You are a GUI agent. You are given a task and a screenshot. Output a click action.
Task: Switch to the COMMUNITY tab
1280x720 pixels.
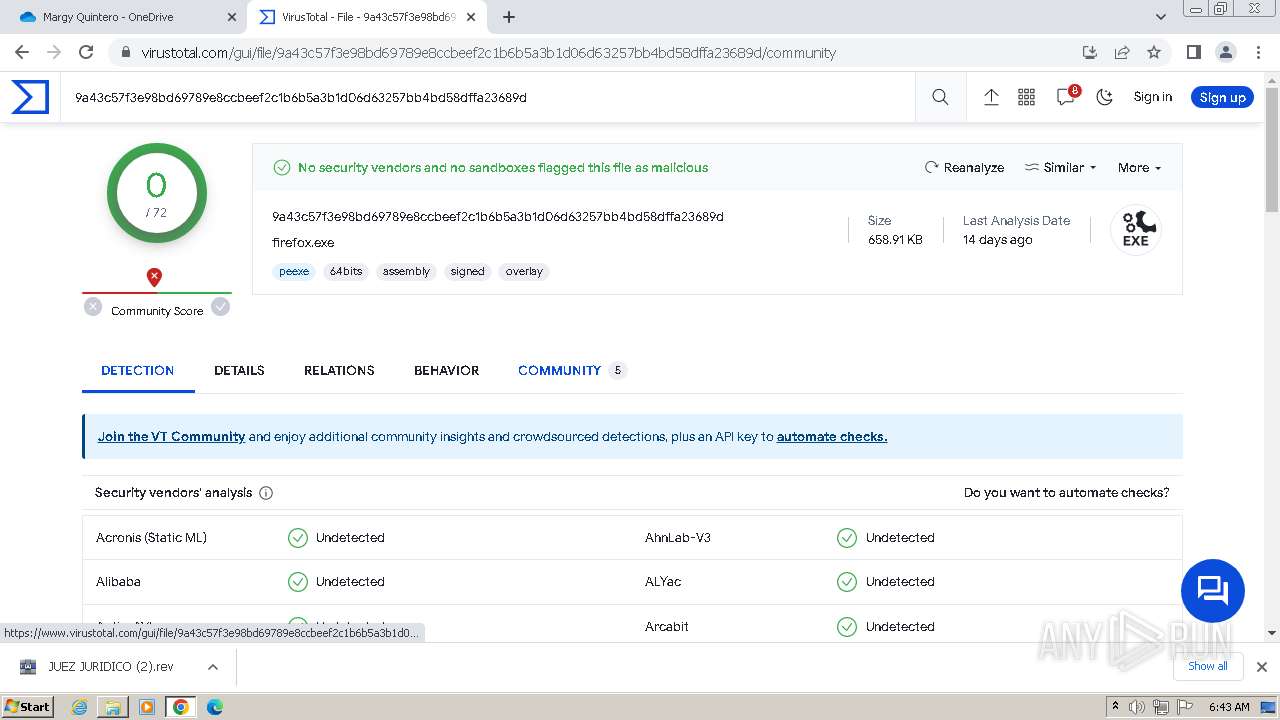[x=571, y=370]
